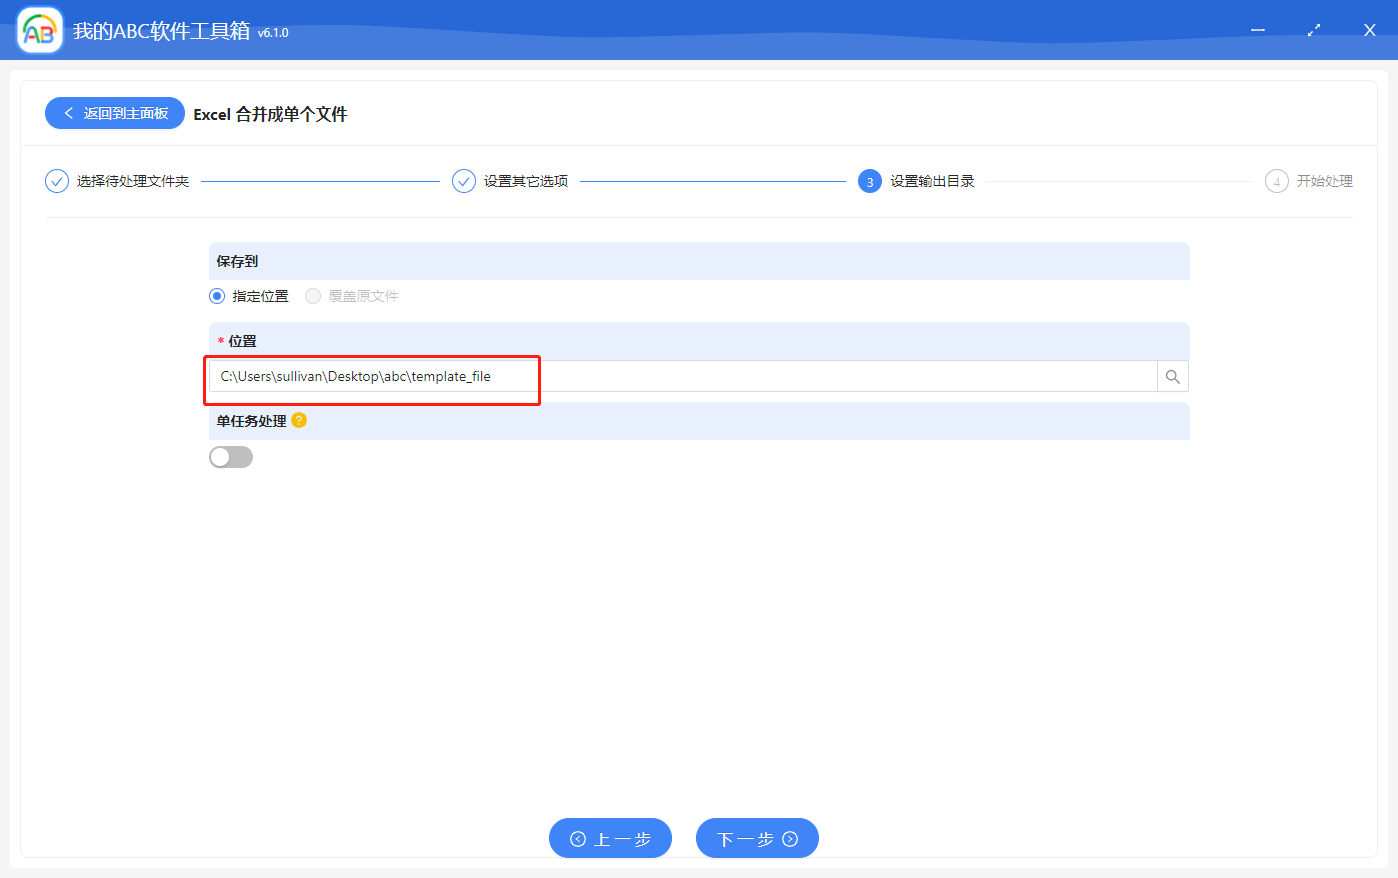Select the 覆盖原文件 radio option
Viewport: 1398px width, 878px height.
[311, 295]
